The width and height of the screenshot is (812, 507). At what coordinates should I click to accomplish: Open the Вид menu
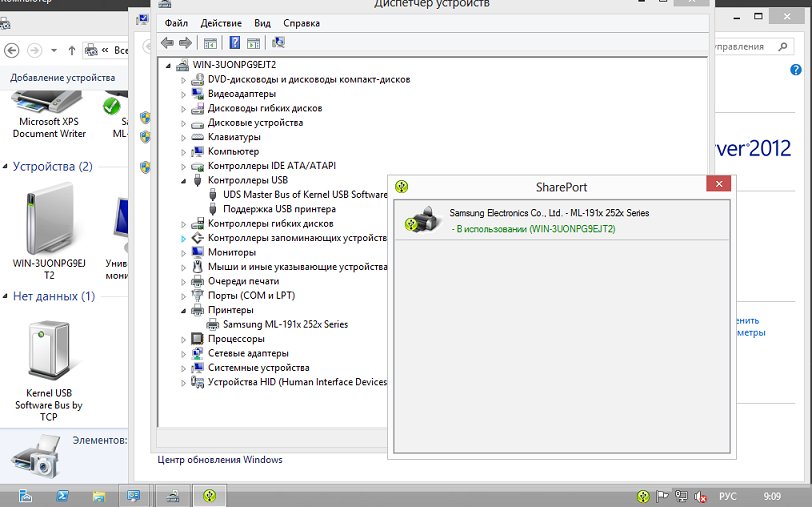[x=262, y=23]
